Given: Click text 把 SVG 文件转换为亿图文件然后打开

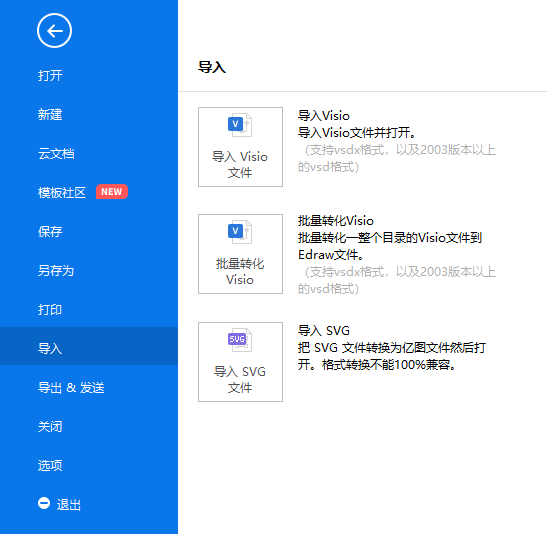Looking at the screenshot, I should pos(391,356).
